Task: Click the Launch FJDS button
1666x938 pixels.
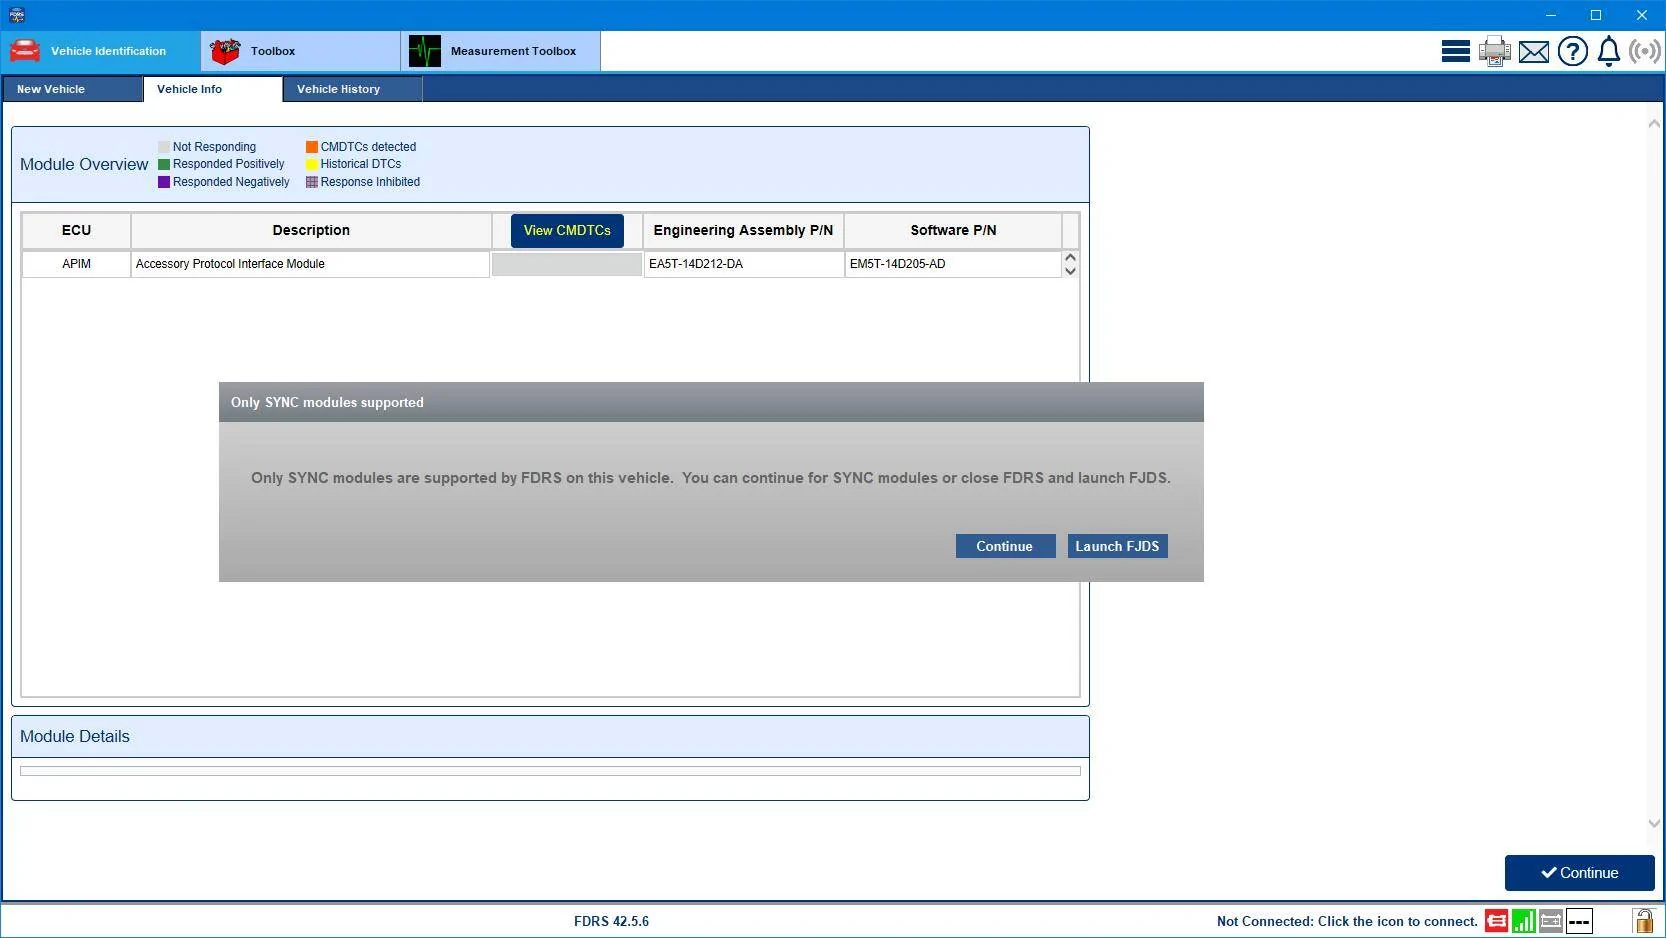Action: [x=1117, y=546]
